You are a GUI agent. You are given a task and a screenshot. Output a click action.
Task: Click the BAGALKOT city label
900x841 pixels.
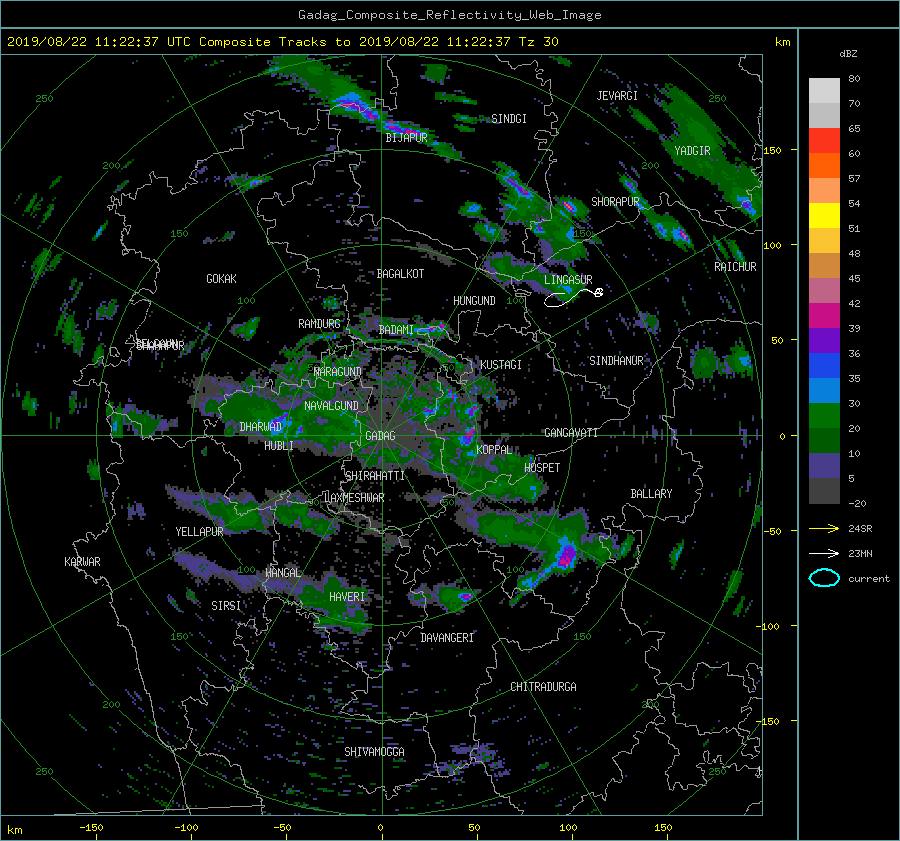[400, 274]
